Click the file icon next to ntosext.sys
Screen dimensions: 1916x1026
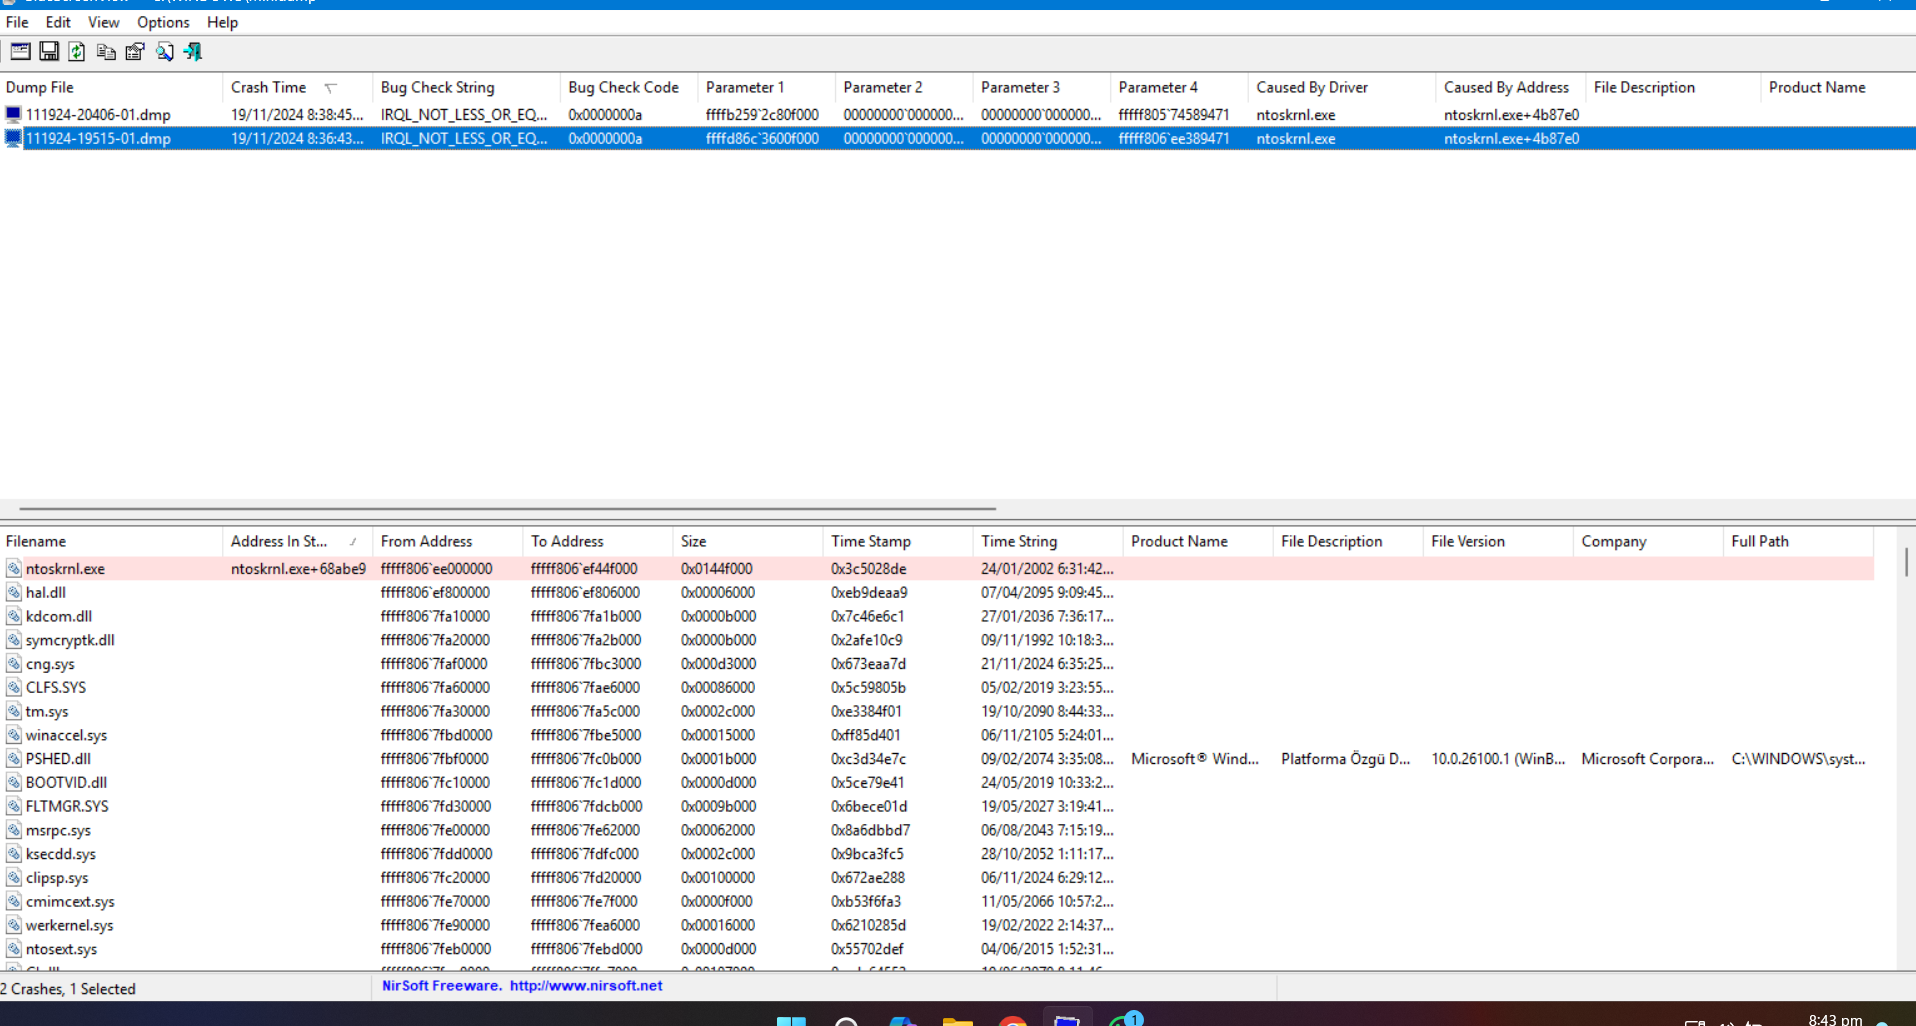(14, 949)
